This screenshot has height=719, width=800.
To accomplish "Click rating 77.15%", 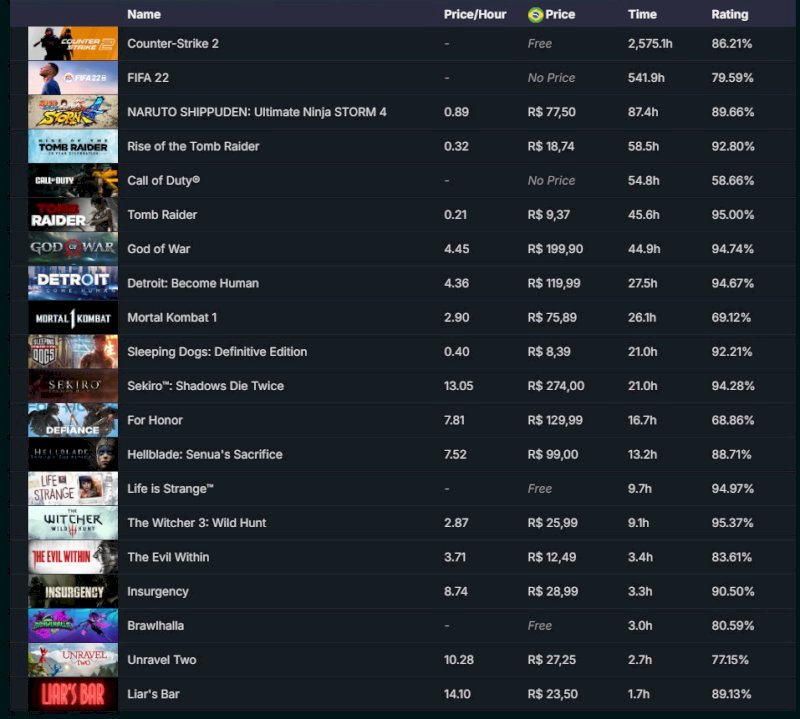I will click(x=730, y=660).
